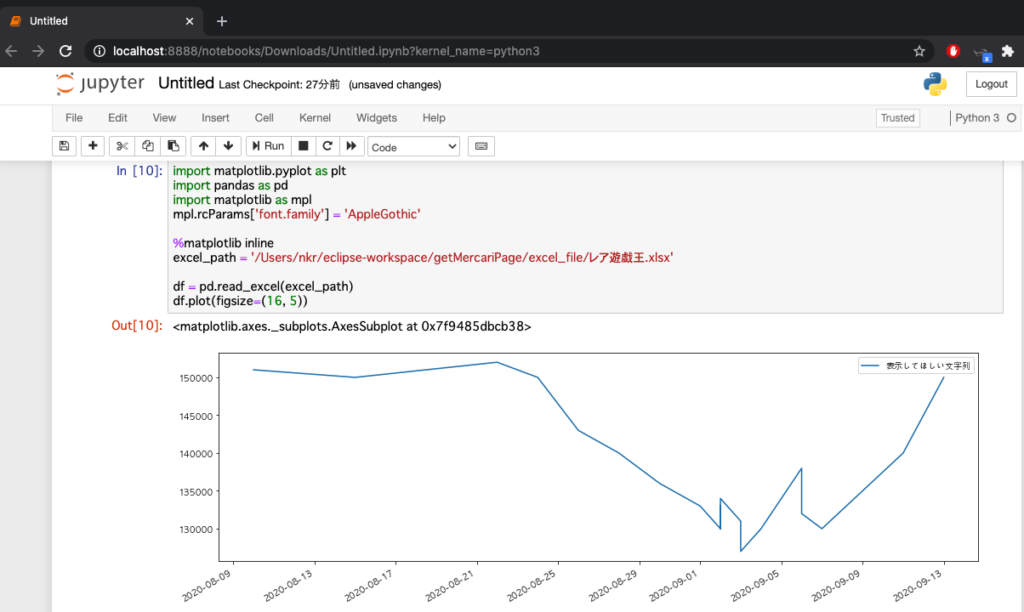Open the Help menu
Screen dimensions: 1024x612
coord(434,118)
